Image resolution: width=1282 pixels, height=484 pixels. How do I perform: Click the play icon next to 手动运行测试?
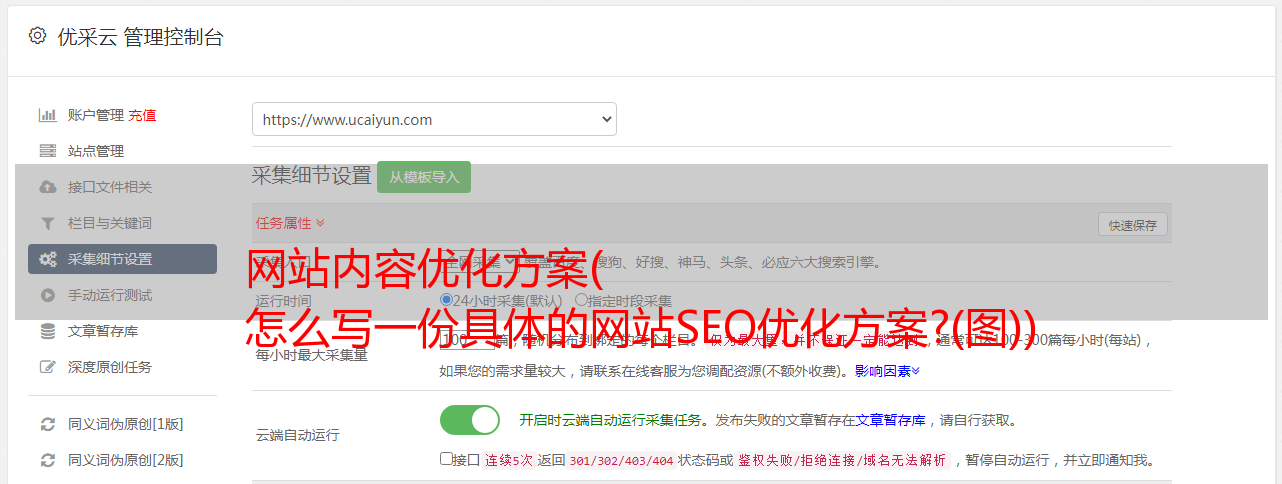point(47,295)
